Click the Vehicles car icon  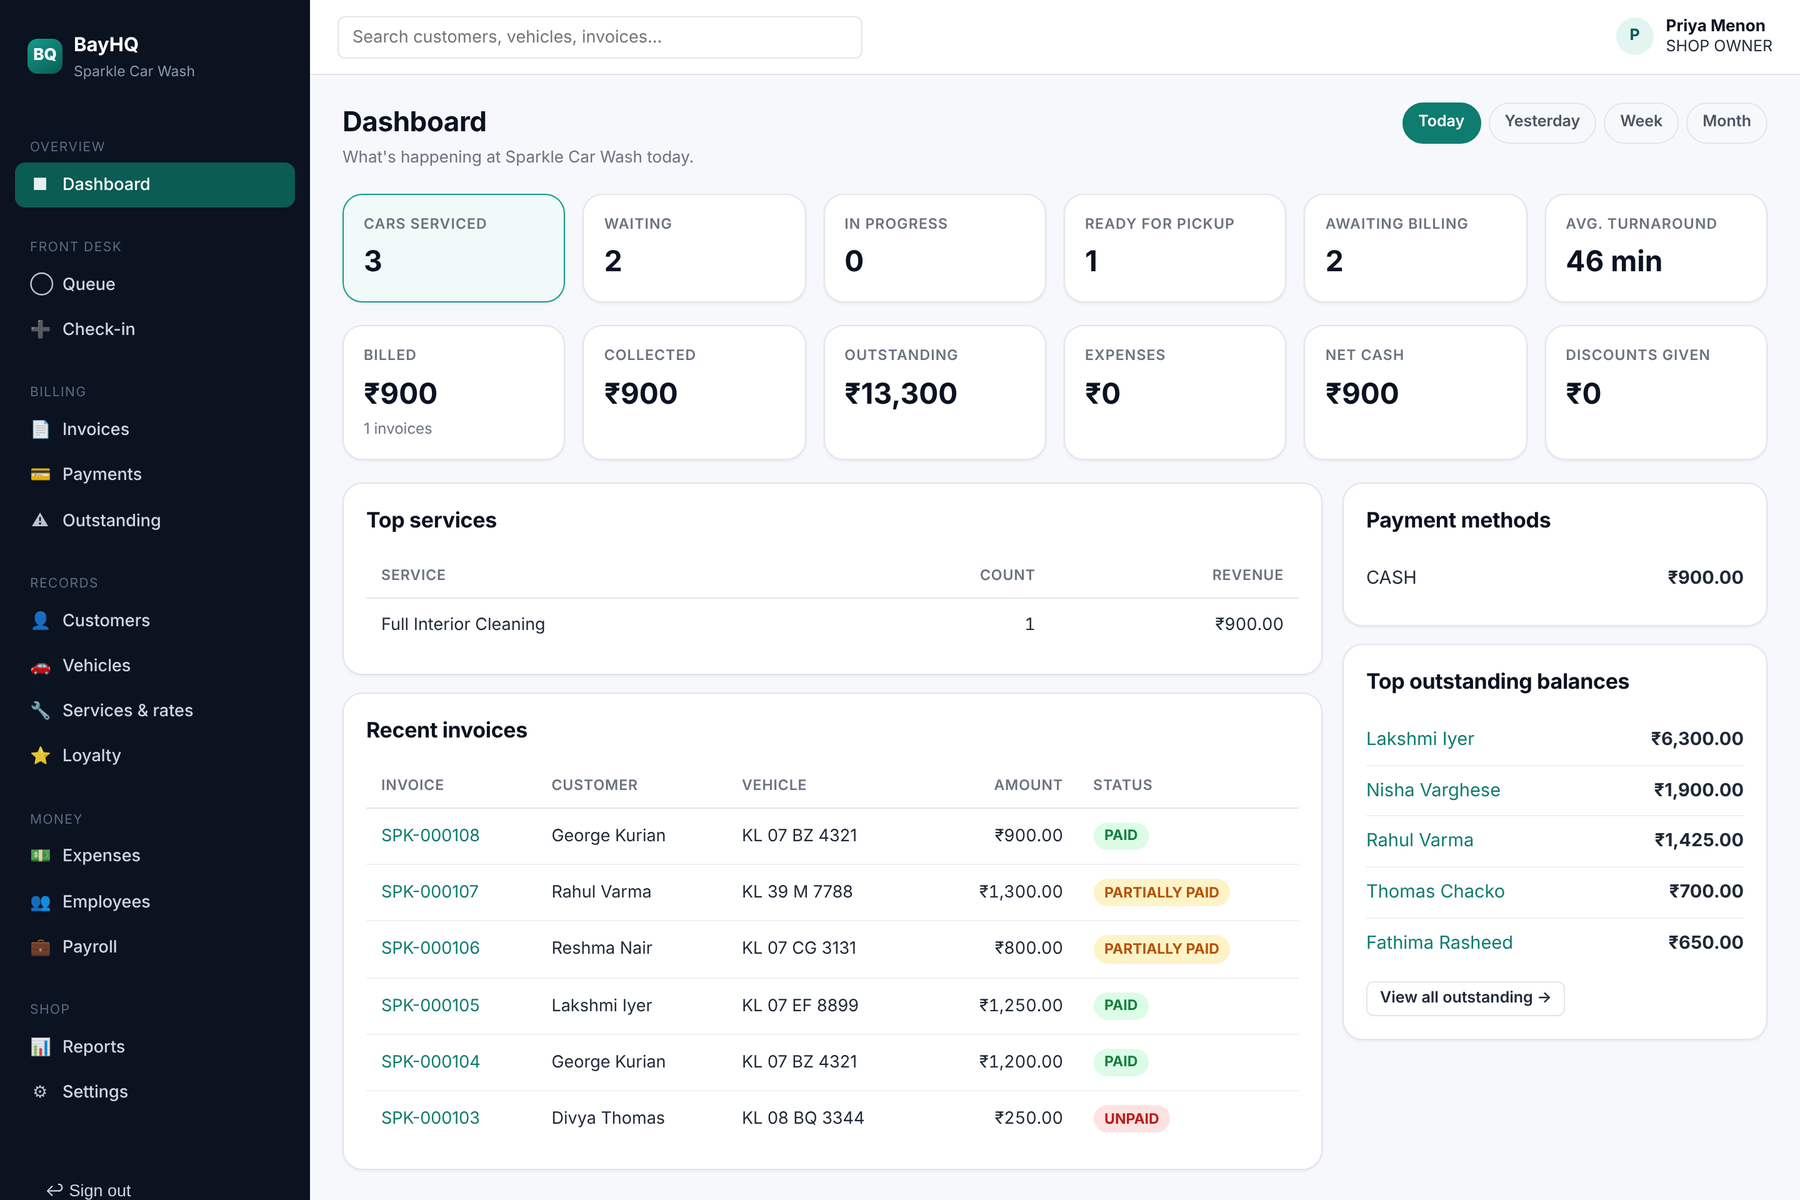pyautogui.click(x=40, y=666)
